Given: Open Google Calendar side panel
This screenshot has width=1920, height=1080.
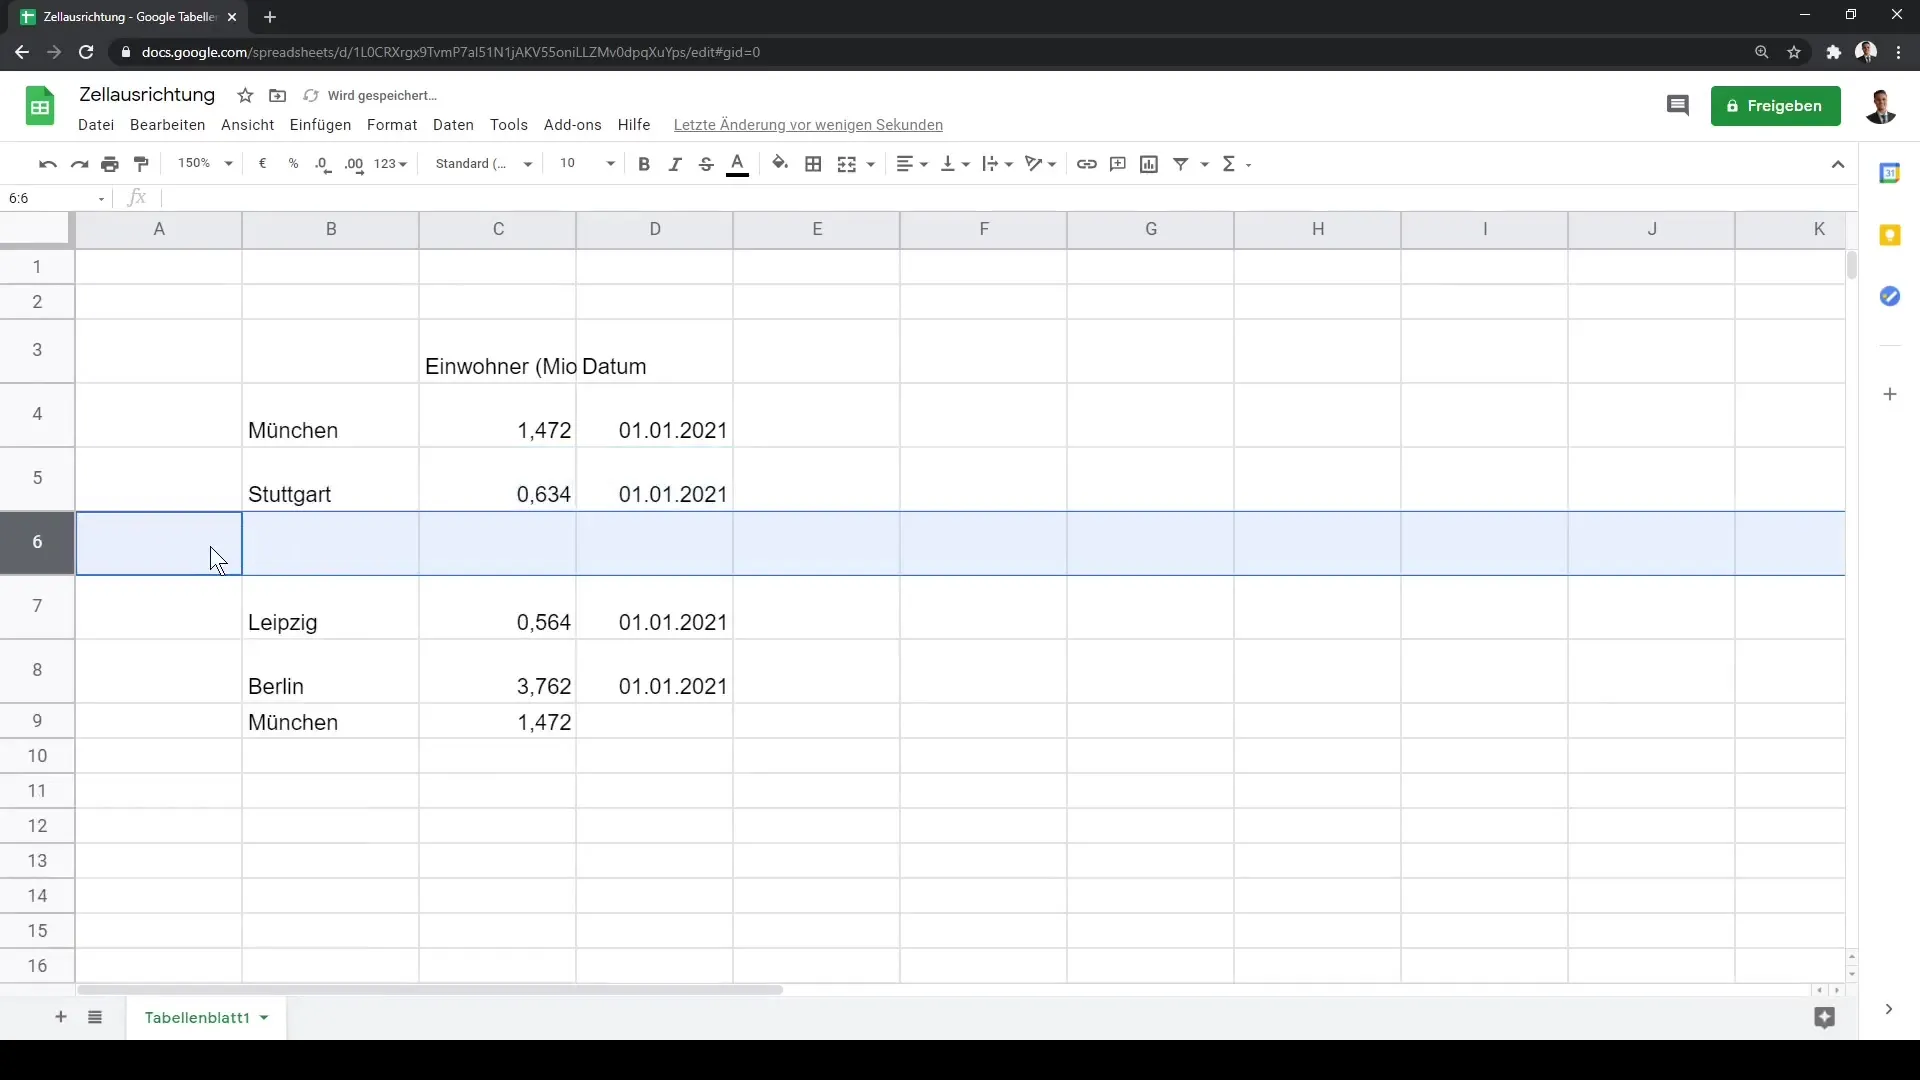Looking at the screenshot, I should (x=1889, y=173).
